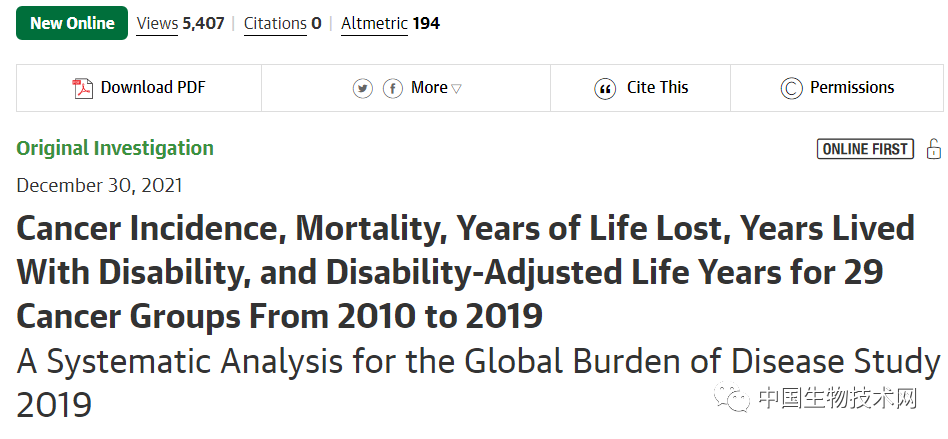
Task: Open the Citations count link
Action: (282, 24)
